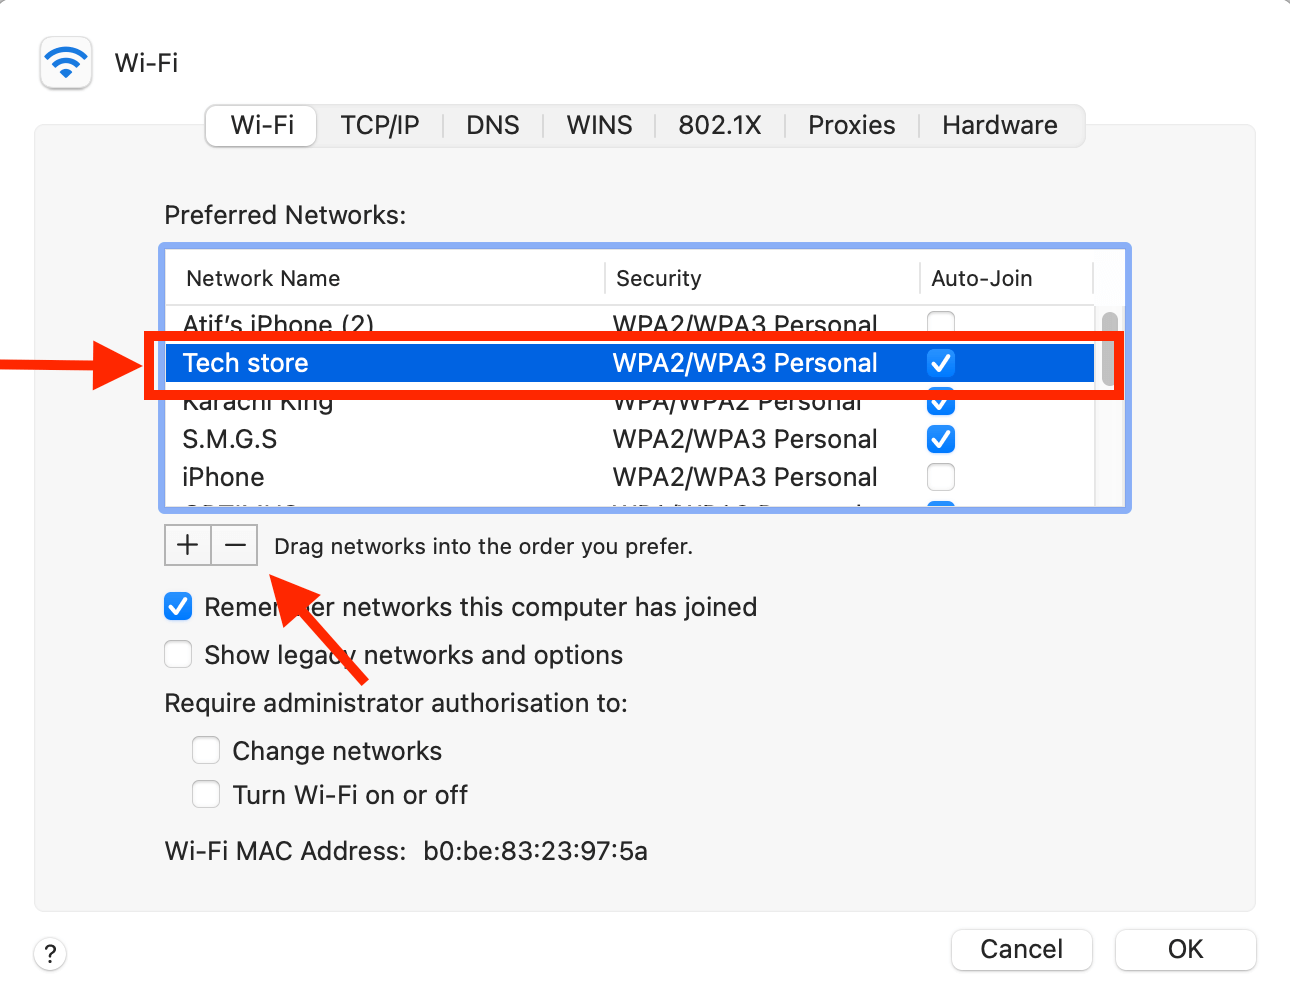Enable Auto-Join for iPhone network
The width and height of the screenshot is (1290, 996).
click(x=941, y=477)
